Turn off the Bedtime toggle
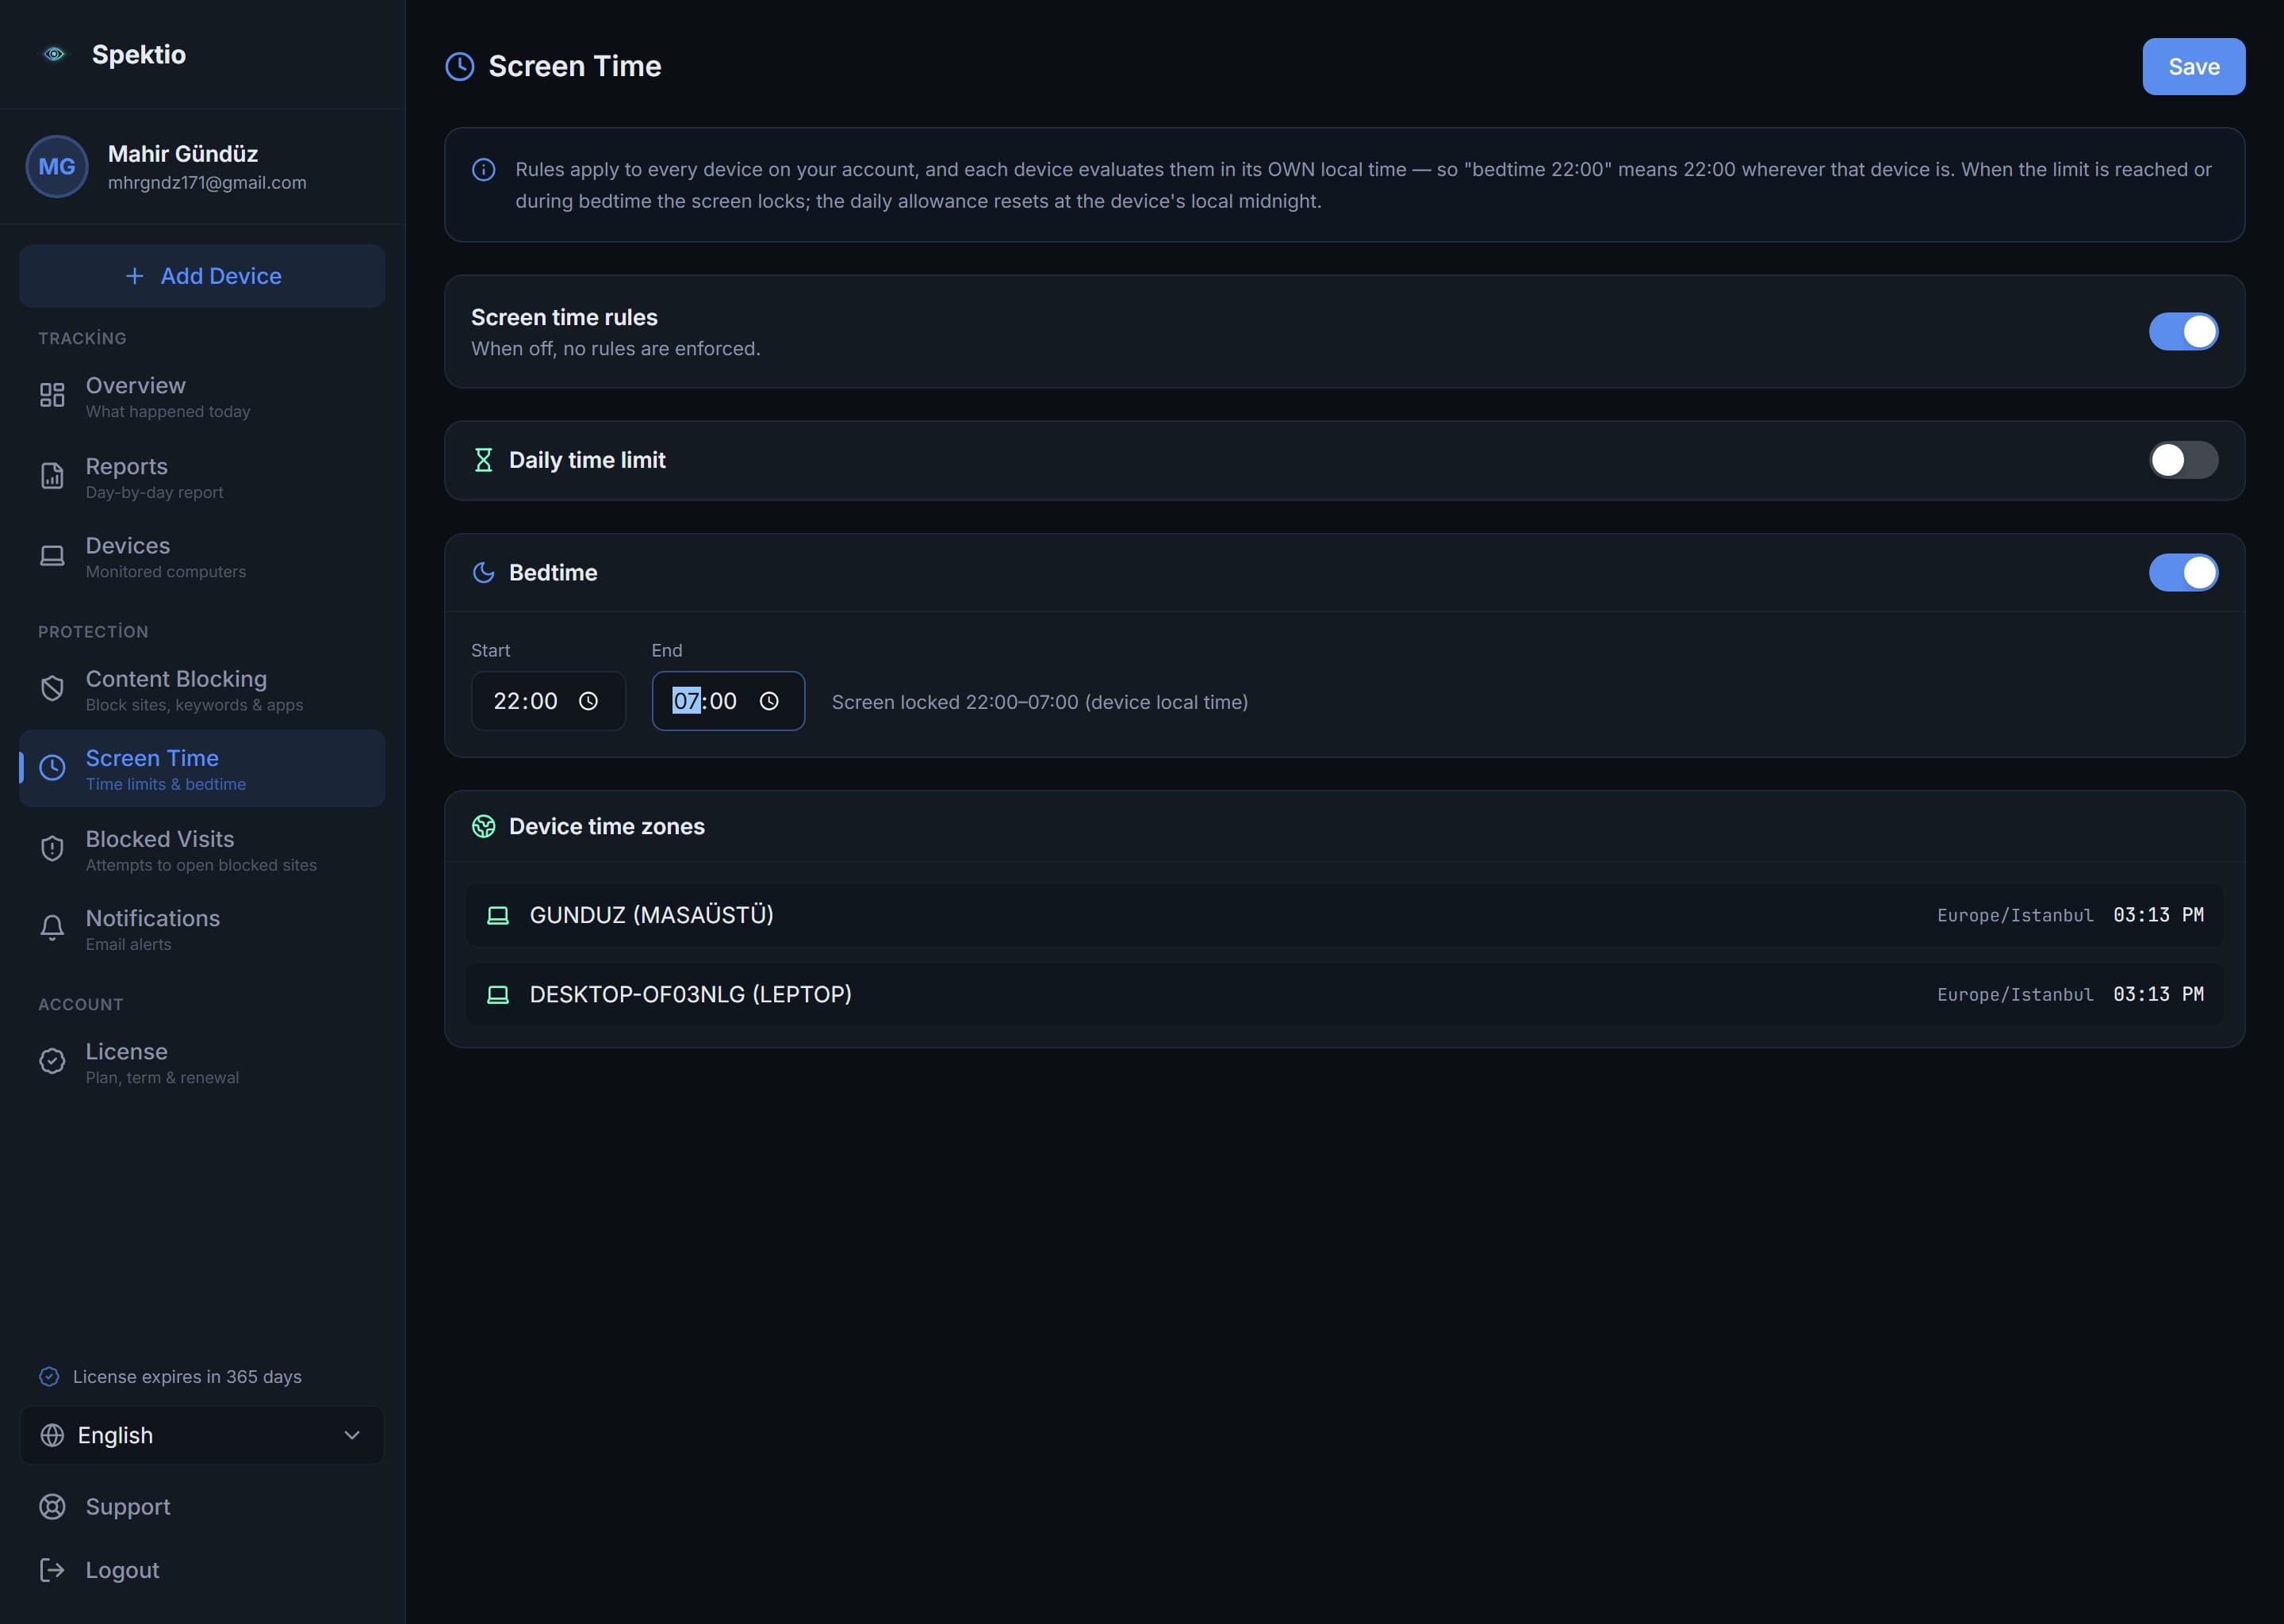 click(2183, 572)
